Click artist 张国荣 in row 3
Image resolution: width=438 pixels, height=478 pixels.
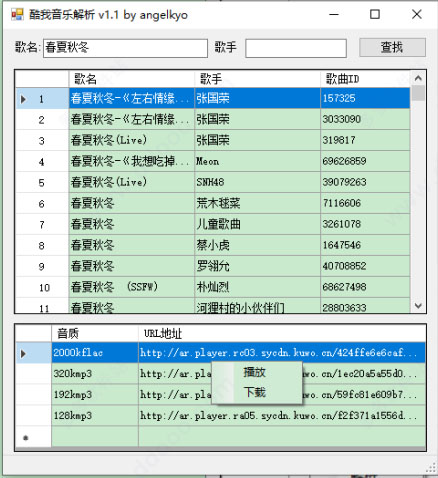tap(257, 140)
